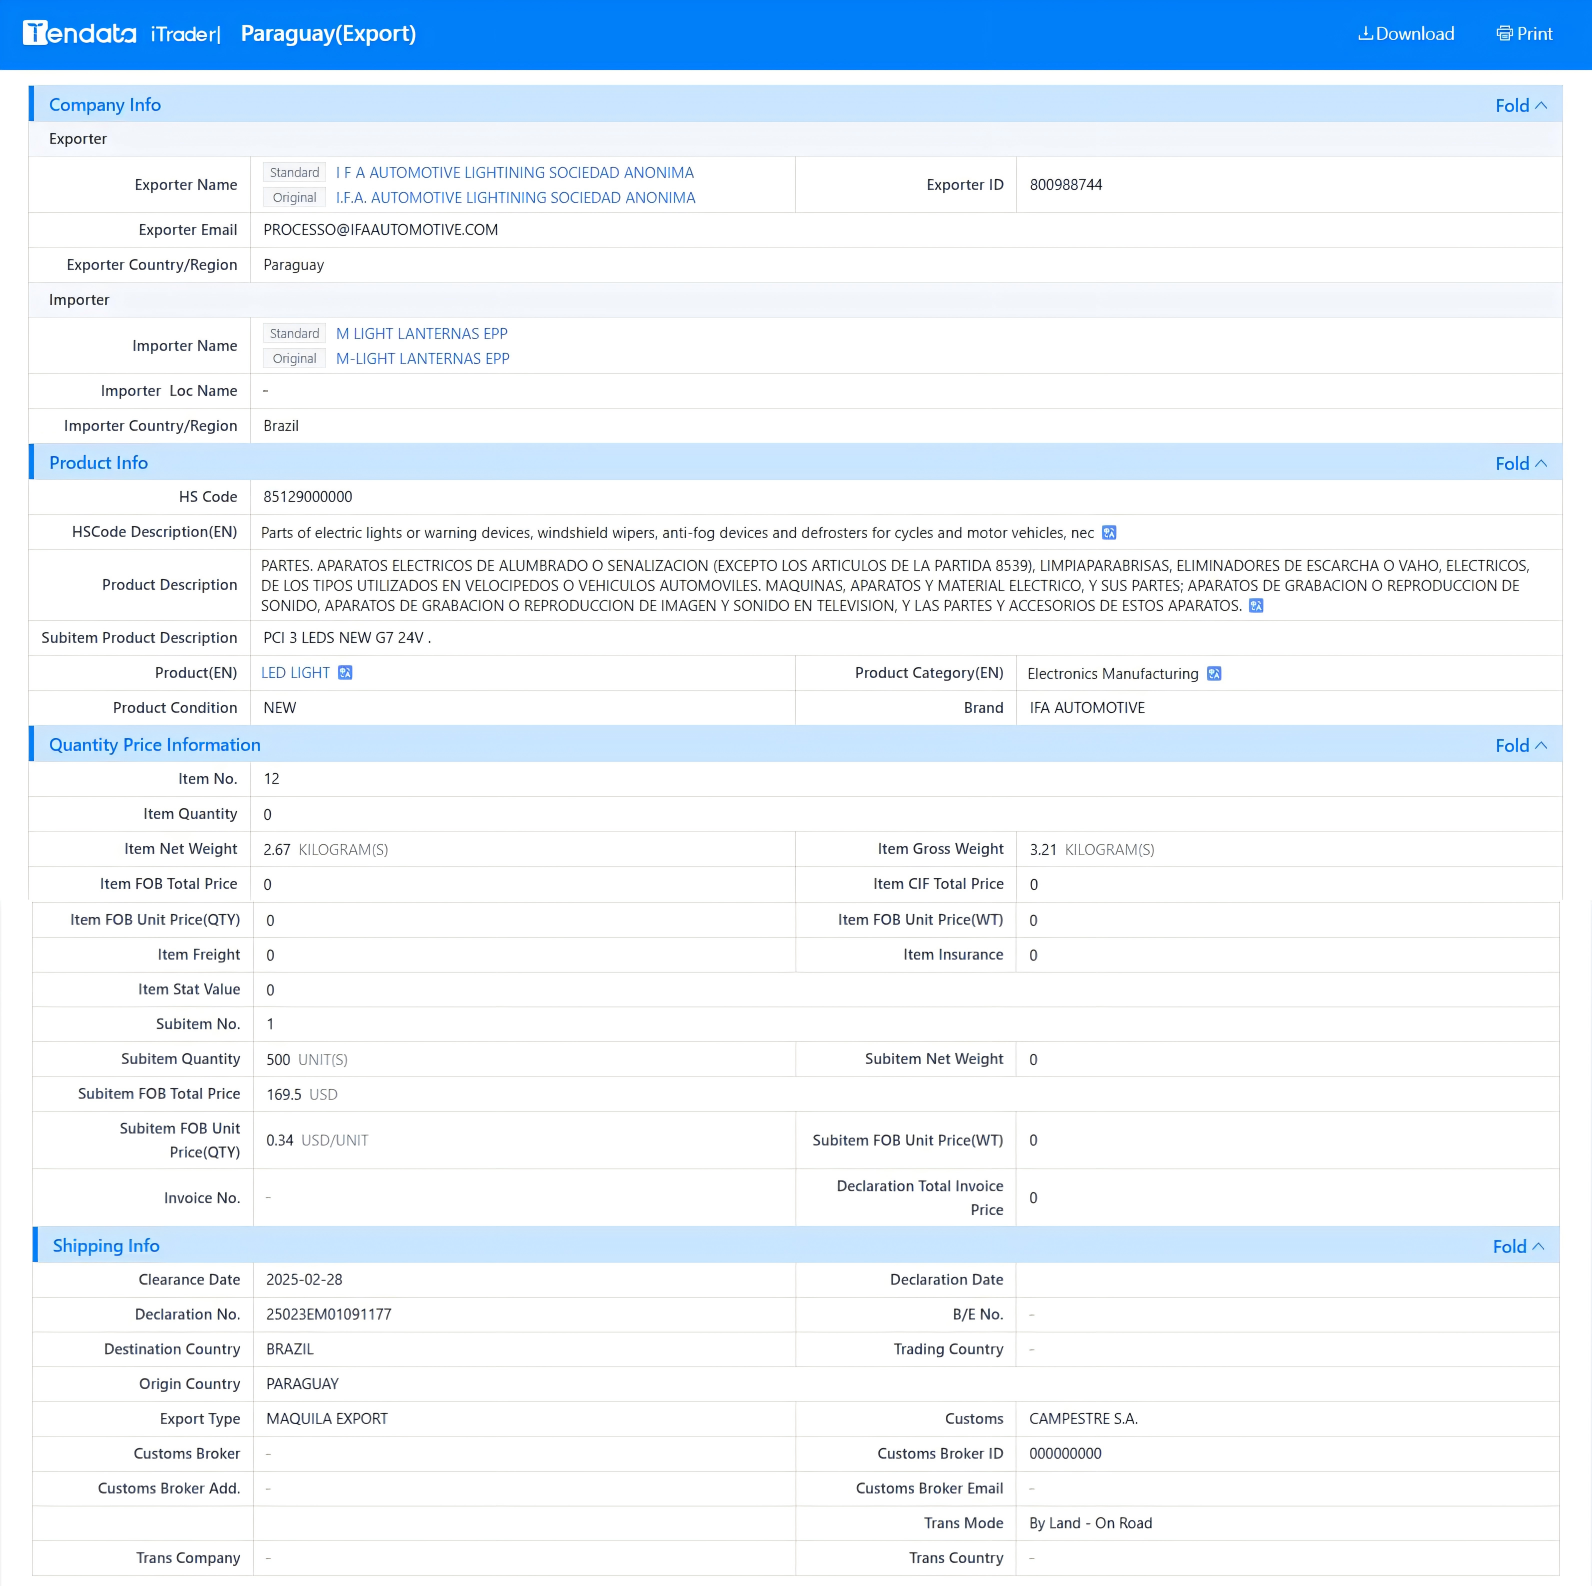Click brand value IFA AUTOMOTIVE
The width and height of the screenshot is (1592, 1586).
coord(1087,708)
